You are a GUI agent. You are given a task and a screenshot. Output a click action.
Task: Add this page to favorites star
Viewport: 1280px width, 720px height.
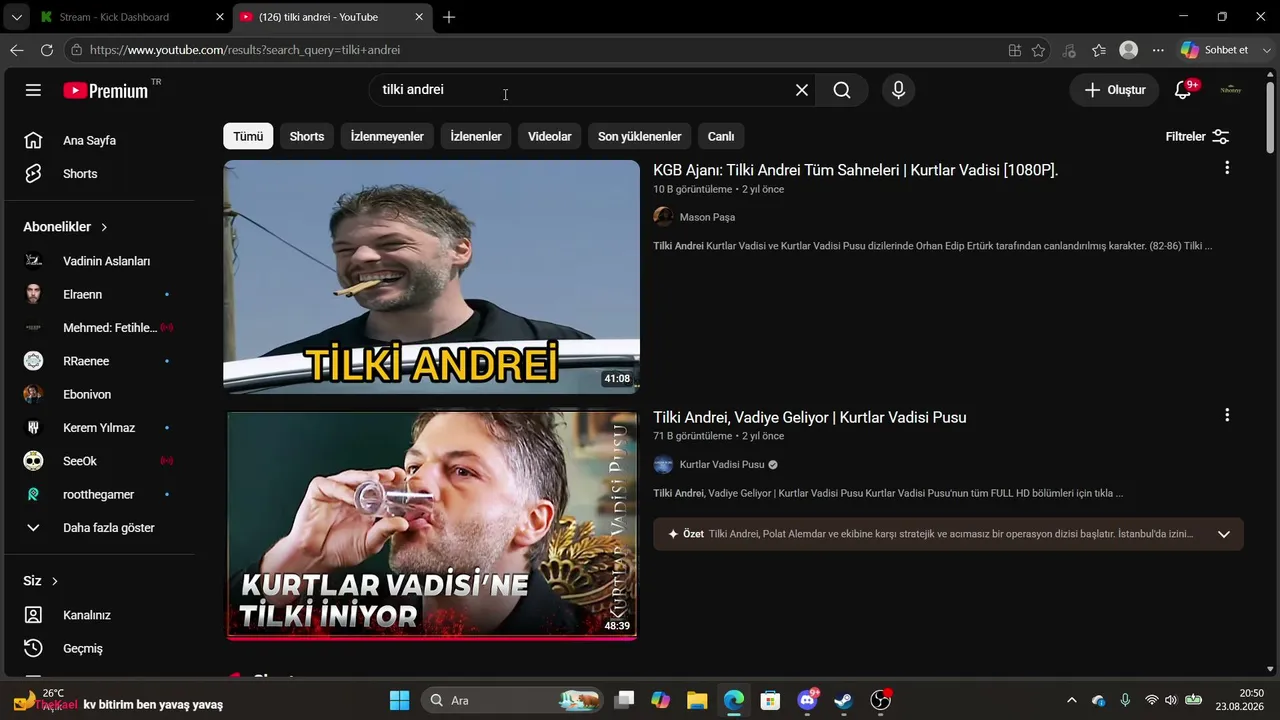[1039, 50]
